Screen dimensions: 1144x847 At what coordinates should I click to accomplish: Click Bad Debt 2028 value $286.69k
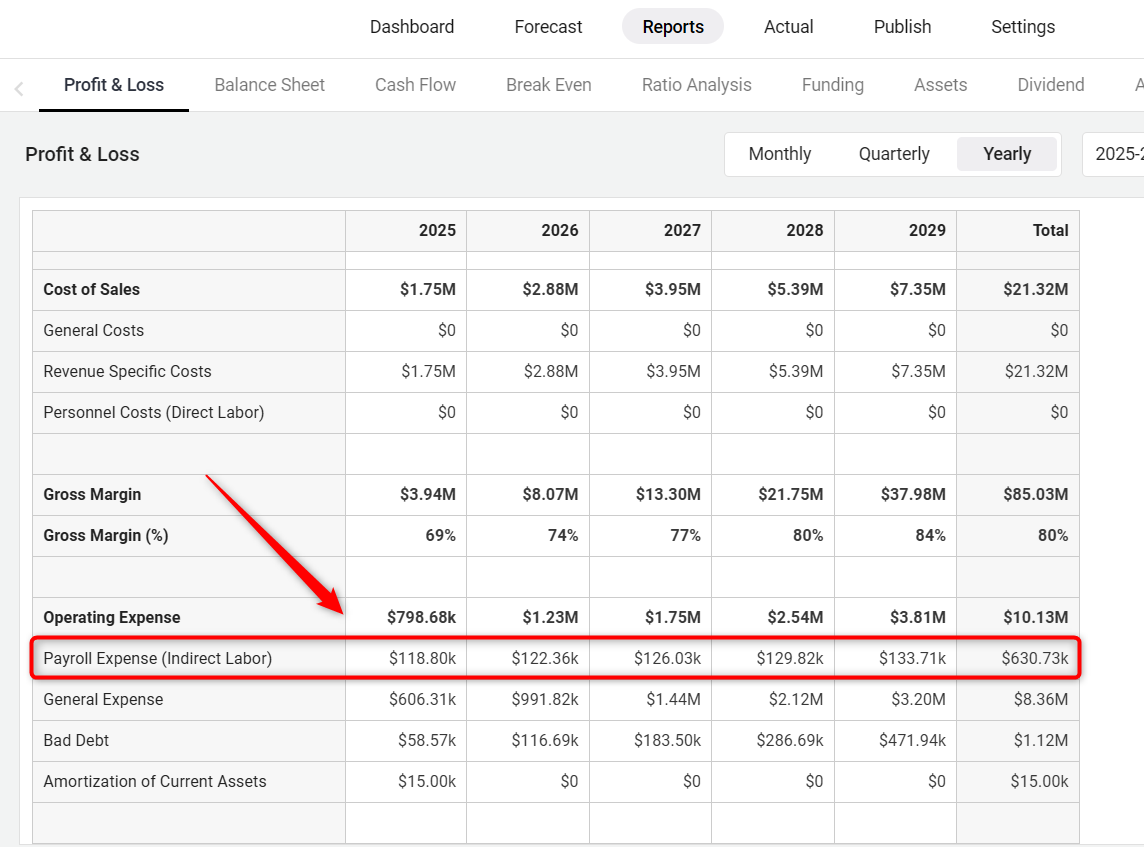(x=789, y=740)
